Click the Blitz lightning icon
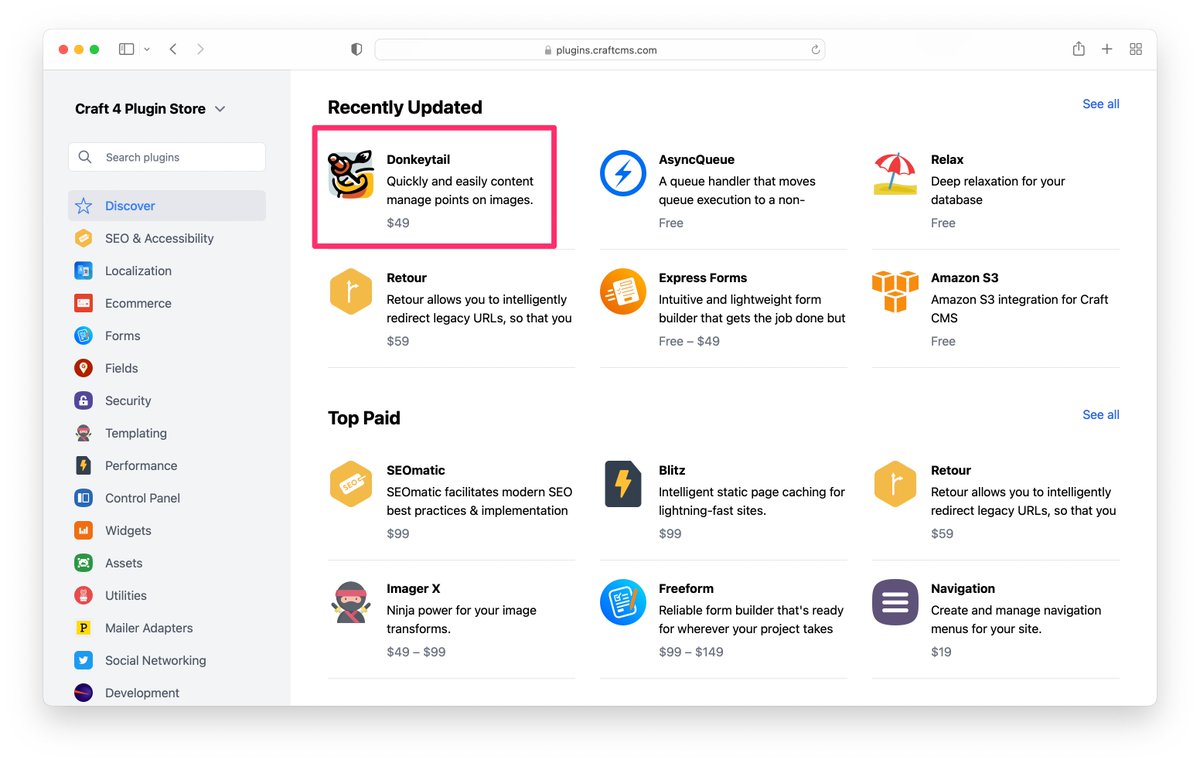Image resolution: width=1200 pixels, height=763 pixels. [623, 485]
